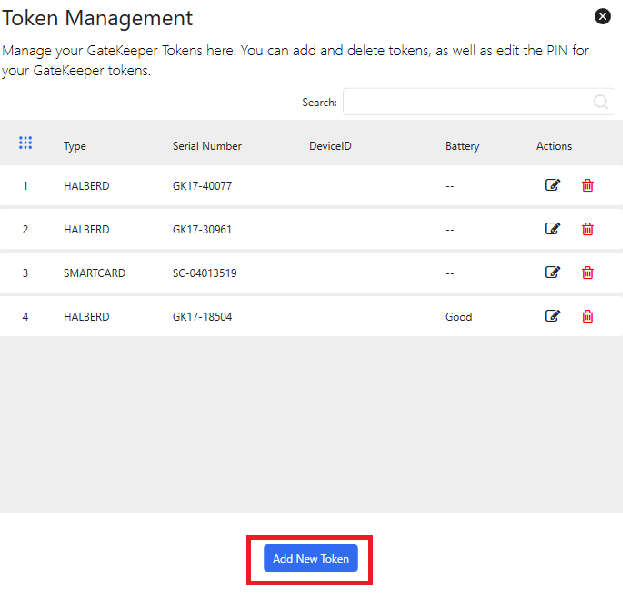Edit the token with Good battery

(552, 316)
